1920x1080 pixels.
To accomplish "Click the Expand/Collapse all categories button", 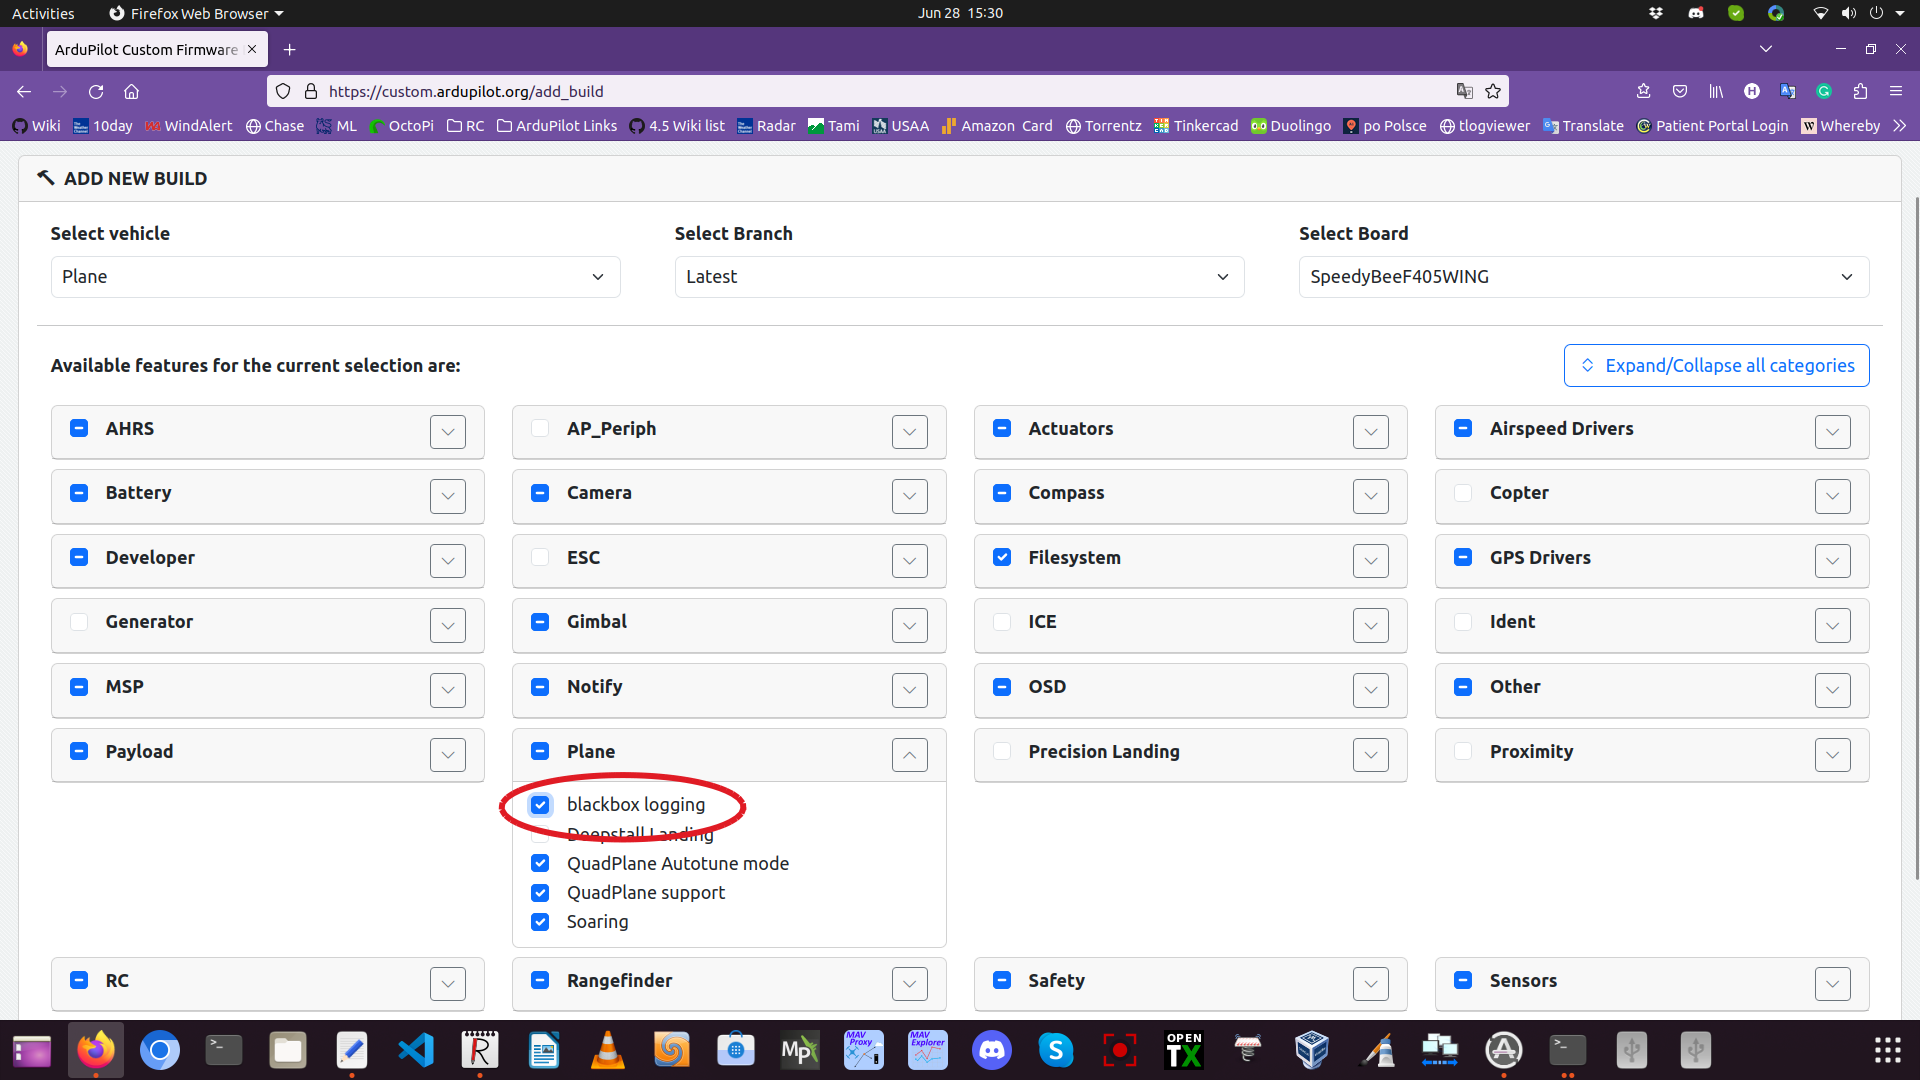I will [1716, 365].
